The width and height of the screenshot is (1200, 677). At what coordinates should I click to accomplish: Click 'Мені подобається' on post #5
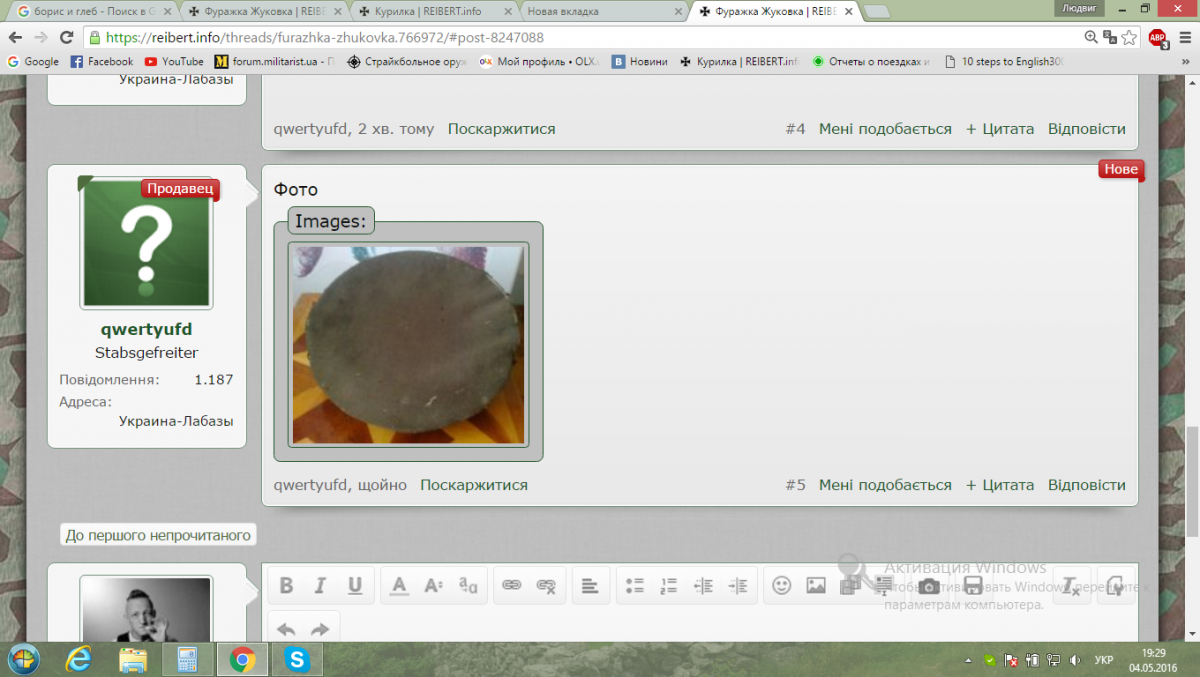point(885,485)
